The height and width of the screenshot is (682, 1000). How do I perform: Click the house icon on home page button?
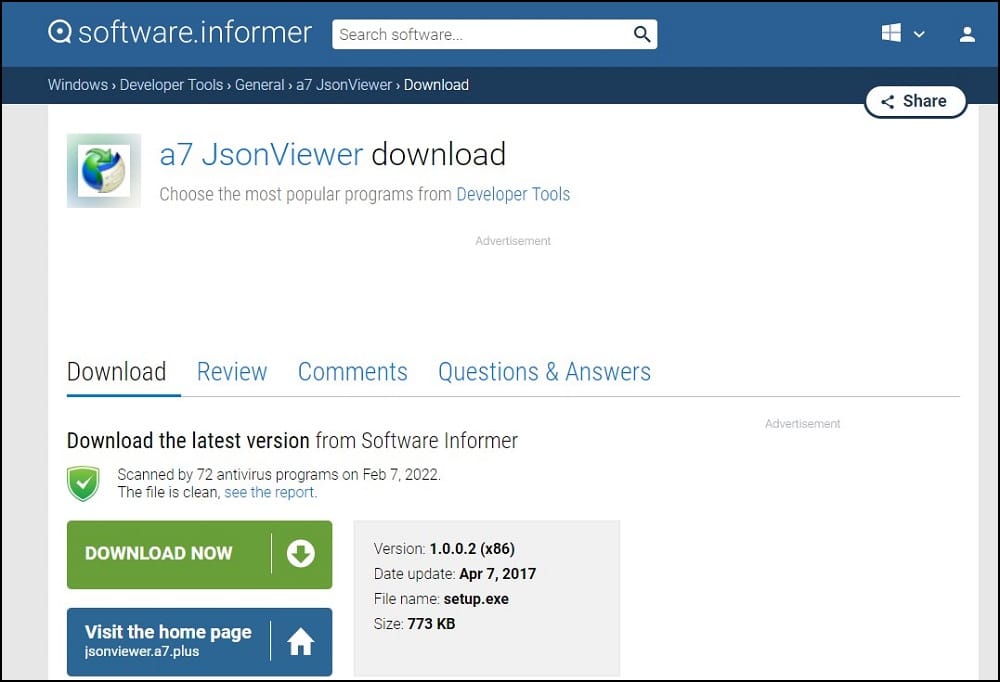click(x=300, y=642)
